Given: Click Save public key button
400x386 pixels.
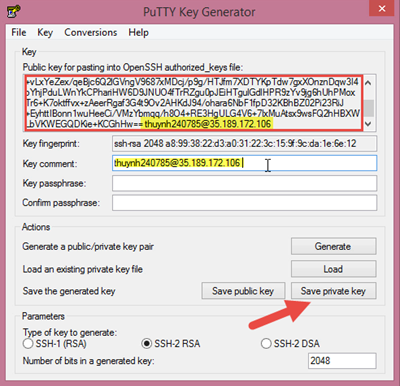Looking at the screenshot, I should click(243, 291).
